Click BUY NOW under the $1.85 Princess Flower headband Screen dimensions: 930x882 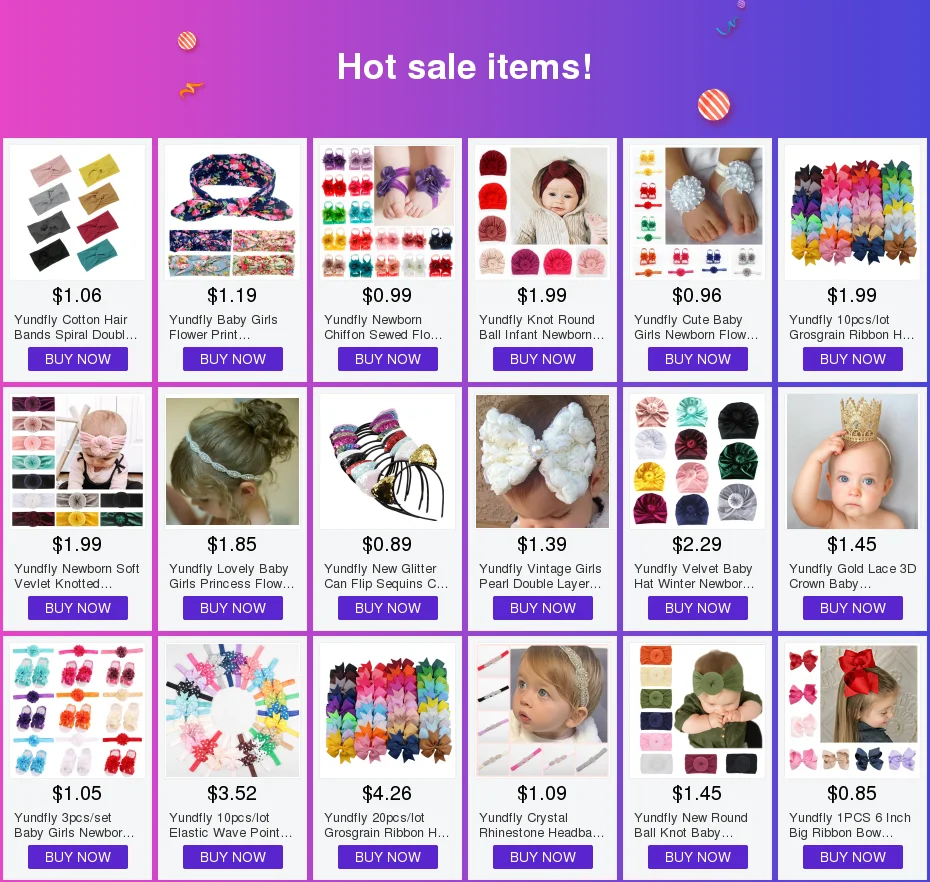[x=232, y=609]
